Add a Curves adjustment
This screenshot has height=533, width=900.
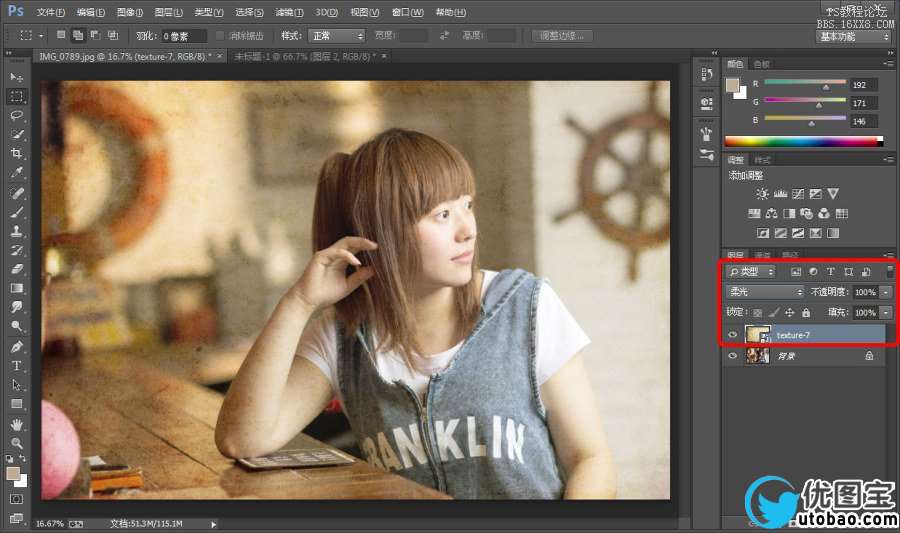(x=798, y=194)
